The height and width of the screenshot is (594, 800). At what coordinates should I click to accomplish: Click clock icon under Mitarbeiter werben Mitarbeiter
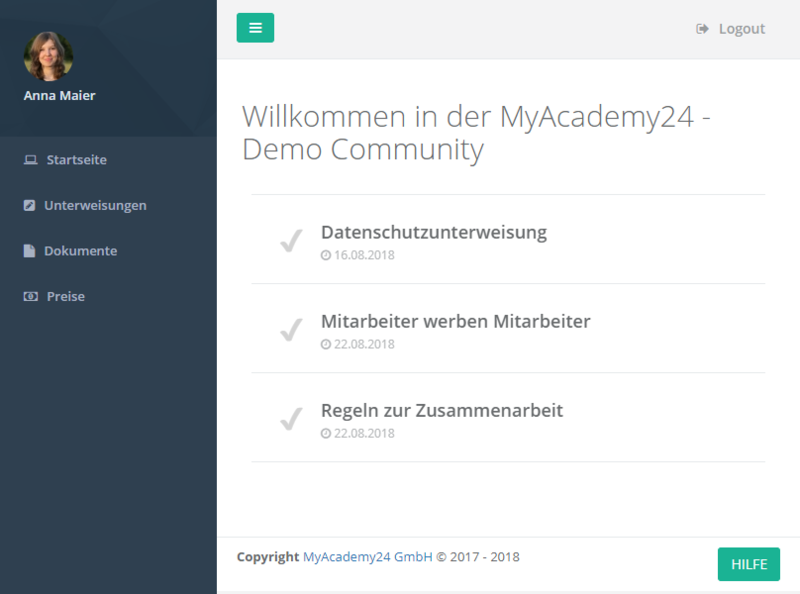point(326,344)
